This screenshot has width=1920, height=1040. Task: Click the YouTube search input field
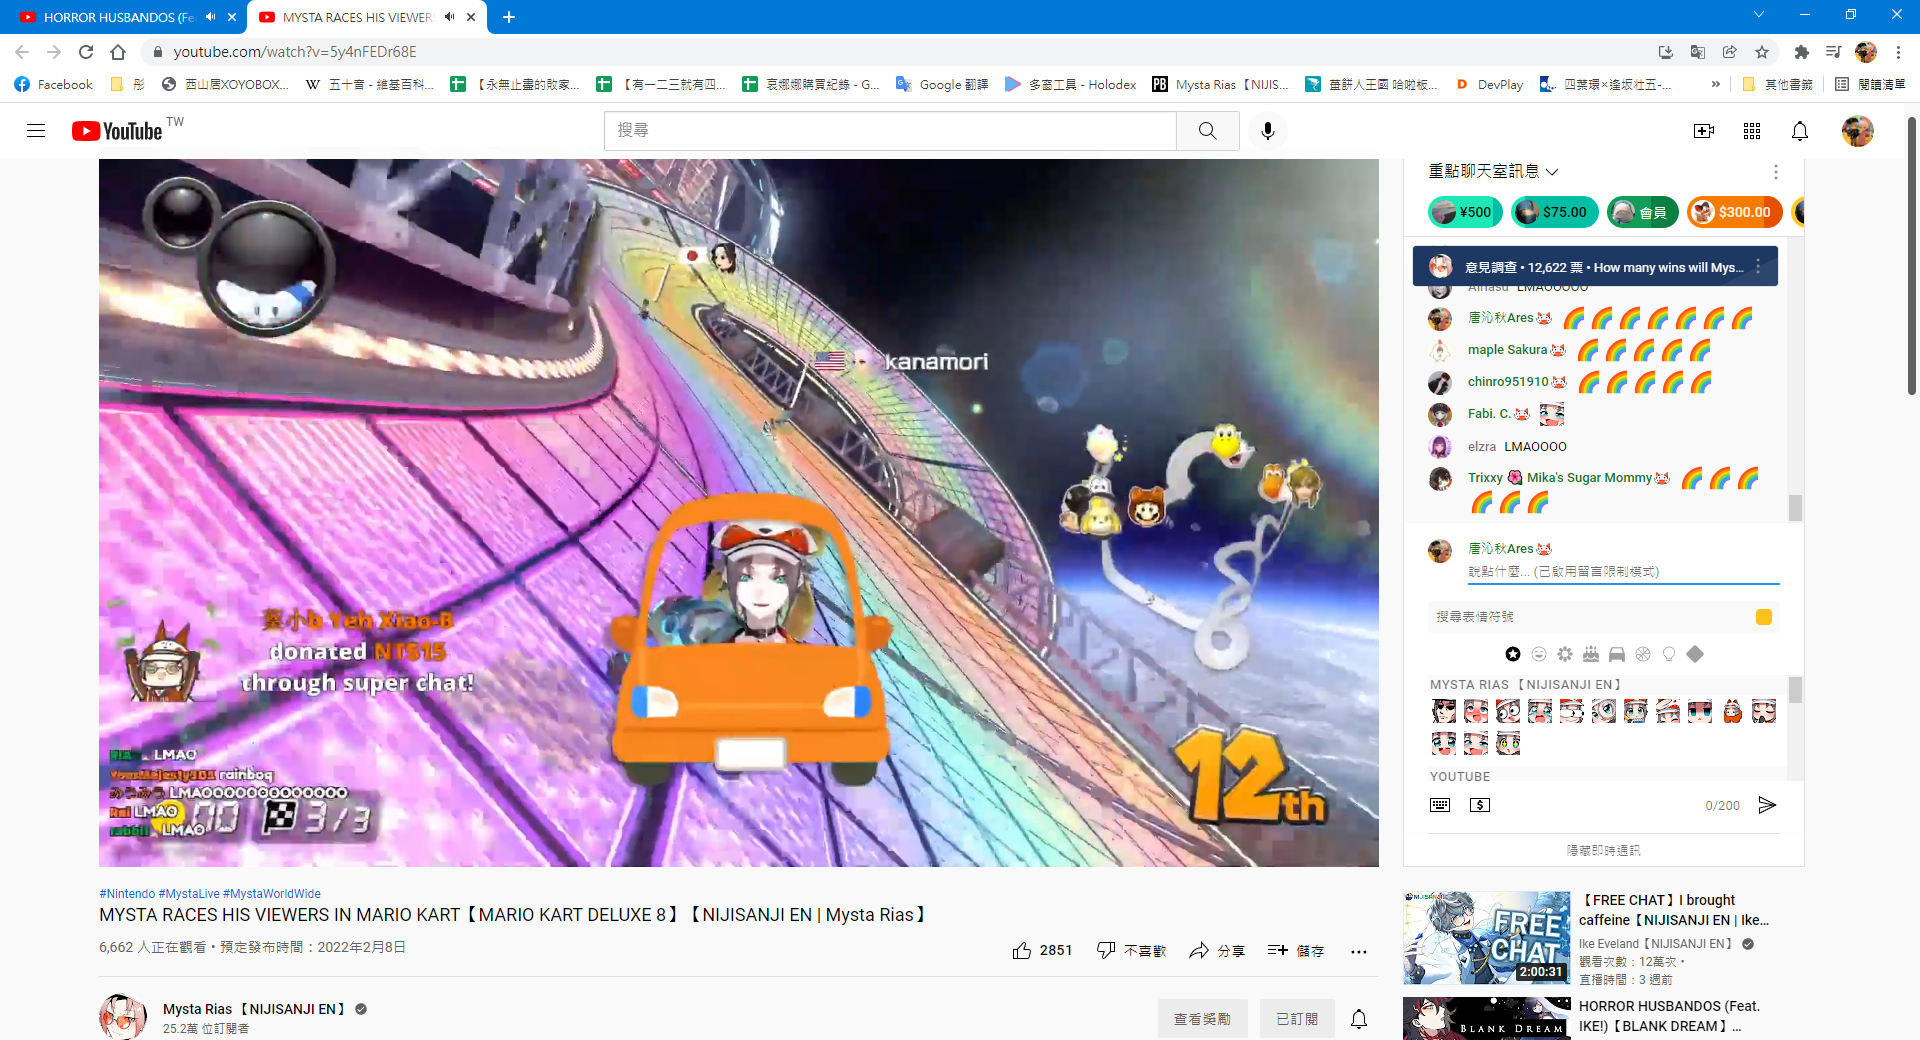tap(890, 131)
